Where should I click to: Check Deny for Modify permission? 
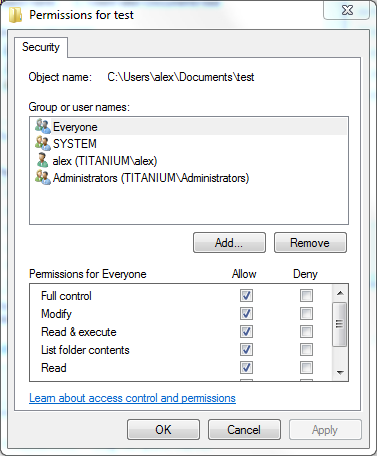pyautogui.click(x=306, y=314)
